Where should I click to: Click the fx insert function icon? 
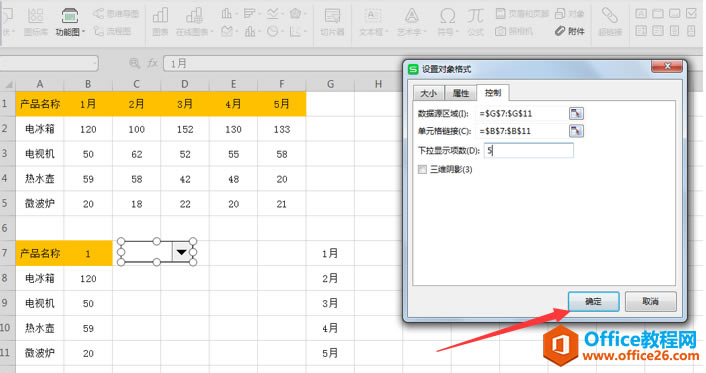pyautogui.click(x=153, y=64)
